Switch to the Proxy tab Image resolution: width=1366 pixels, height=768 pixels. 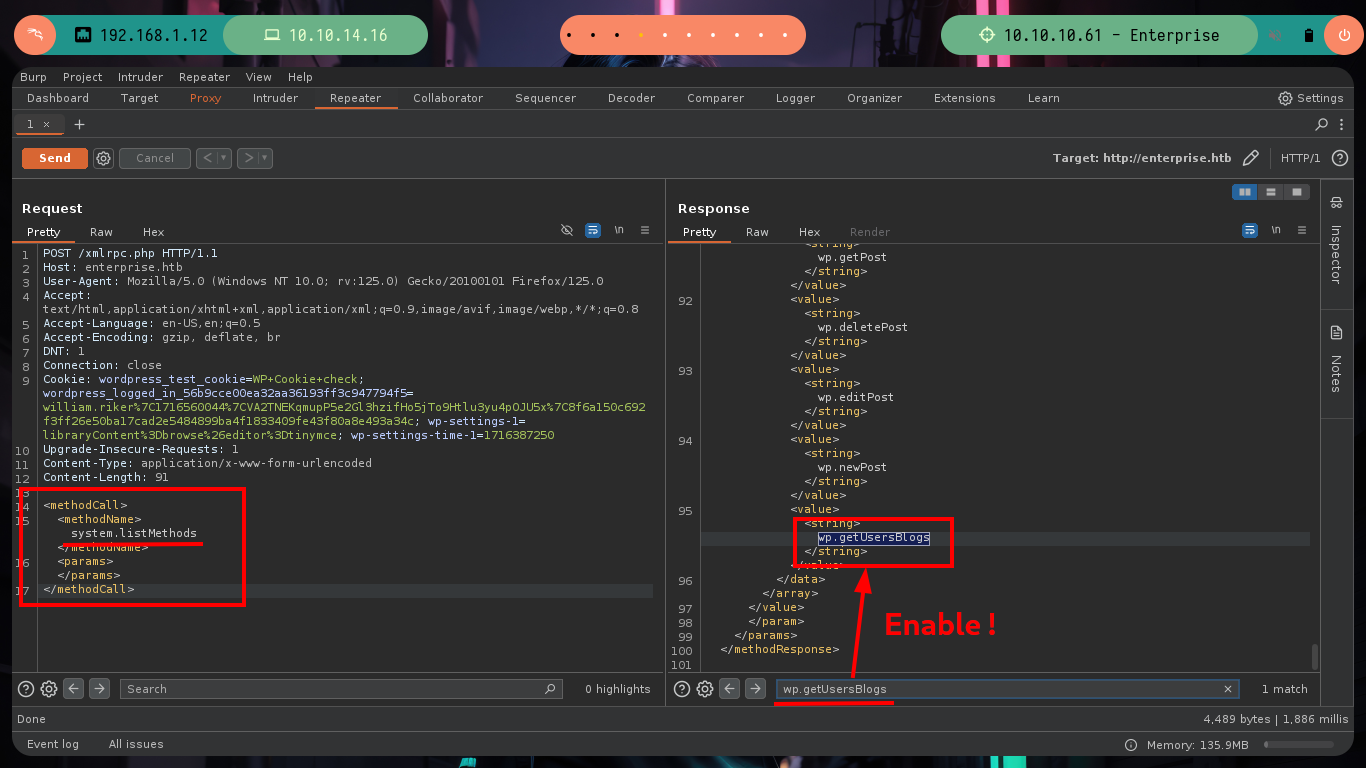click(206, 98)
